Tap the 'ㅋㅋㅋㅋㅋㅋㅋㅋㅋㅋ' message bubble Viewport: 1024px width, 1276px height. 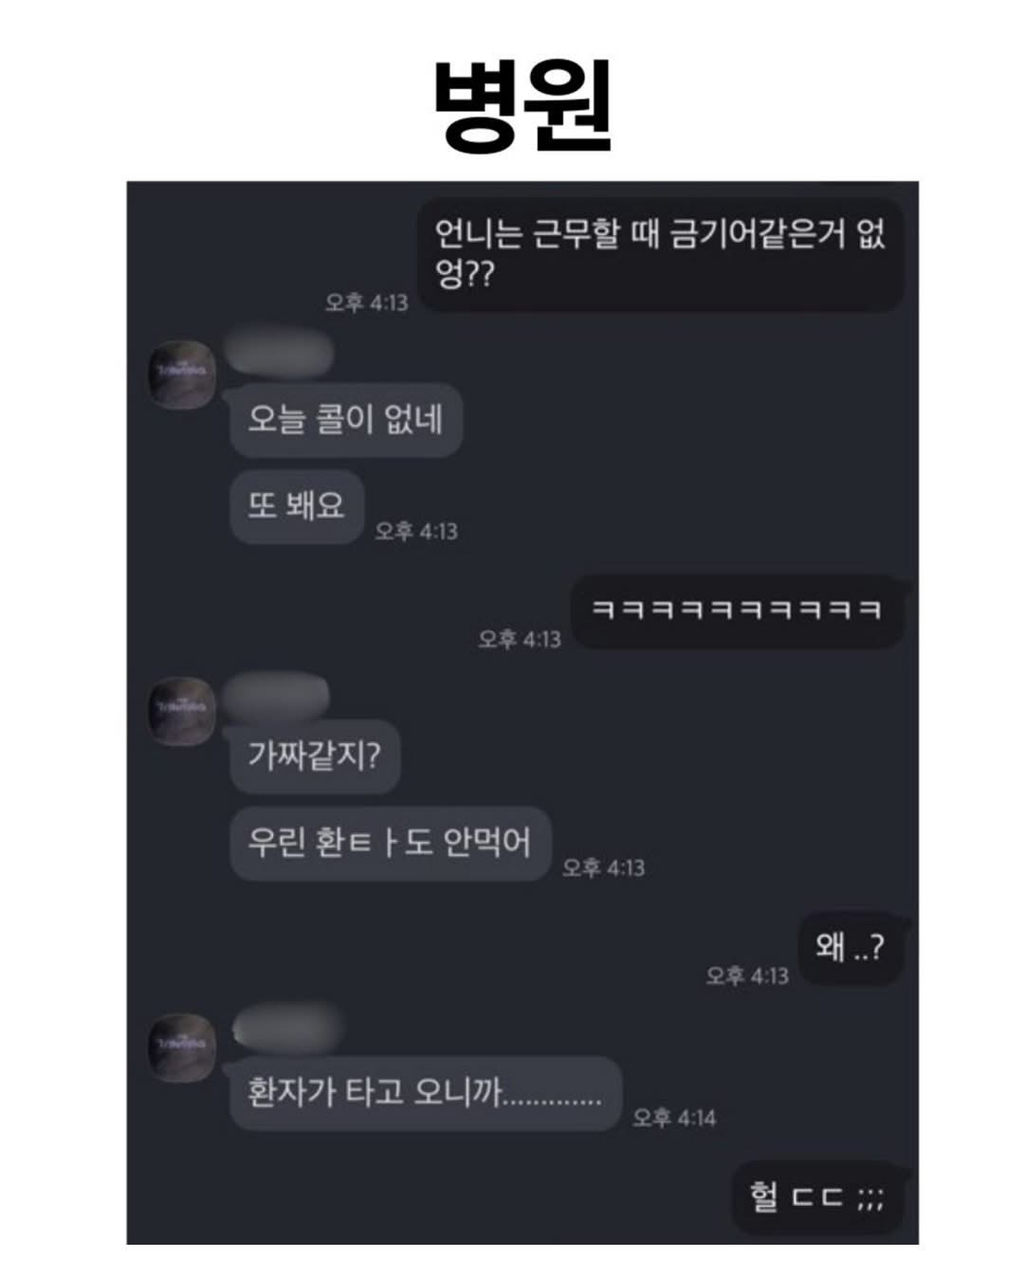click(737, 610)
